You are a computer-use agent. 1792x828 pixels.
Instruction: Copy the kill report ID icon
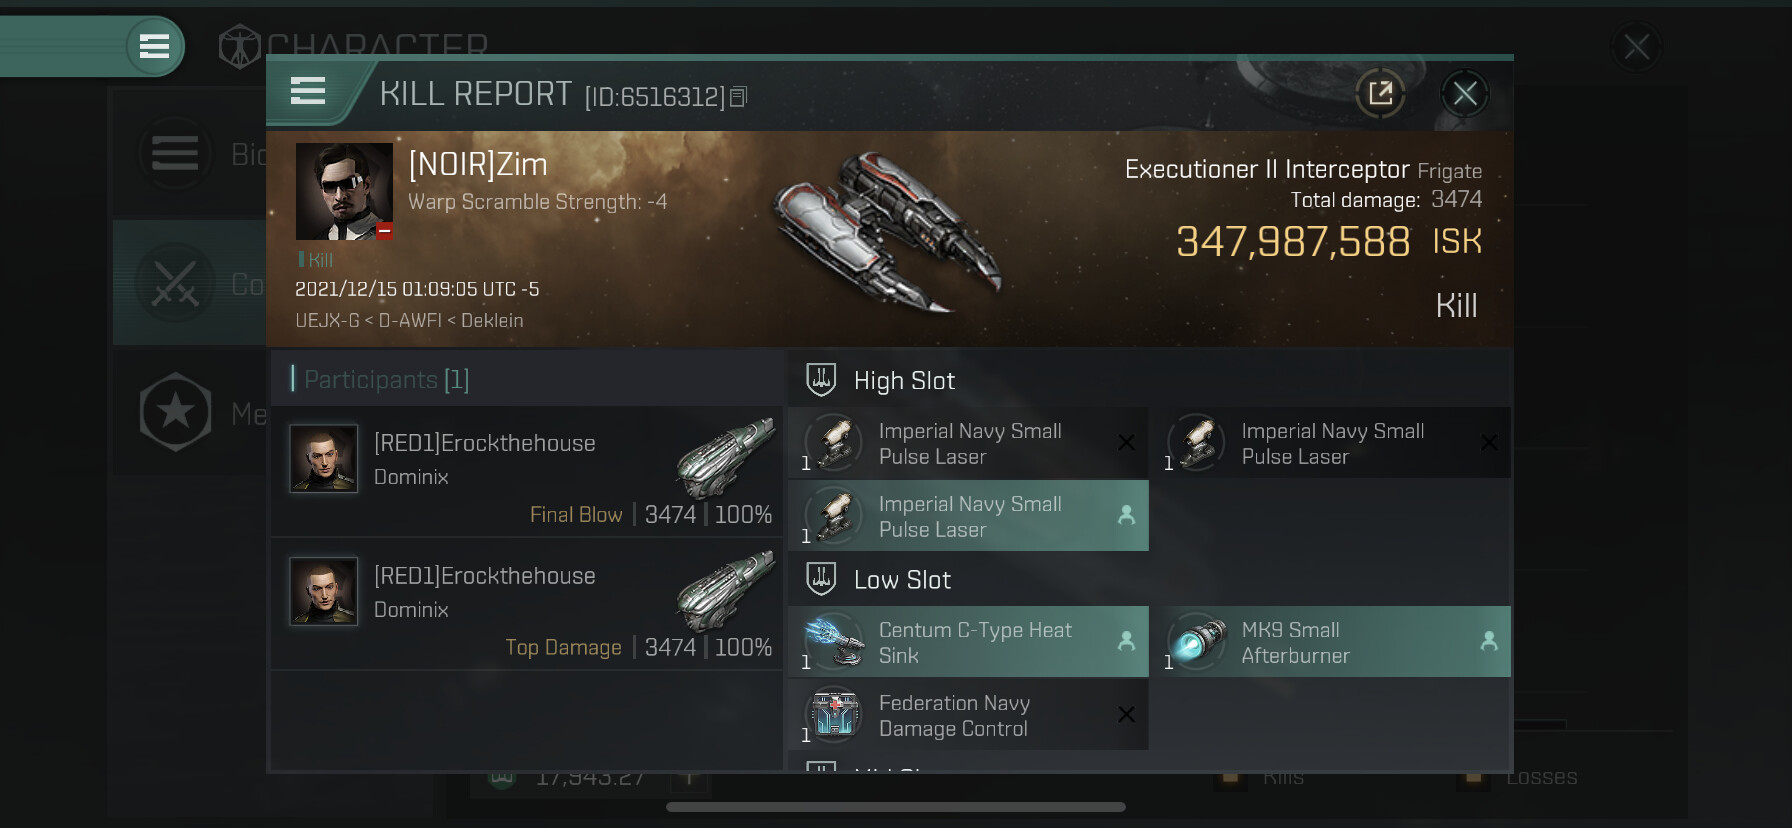(x=739, y=97)
